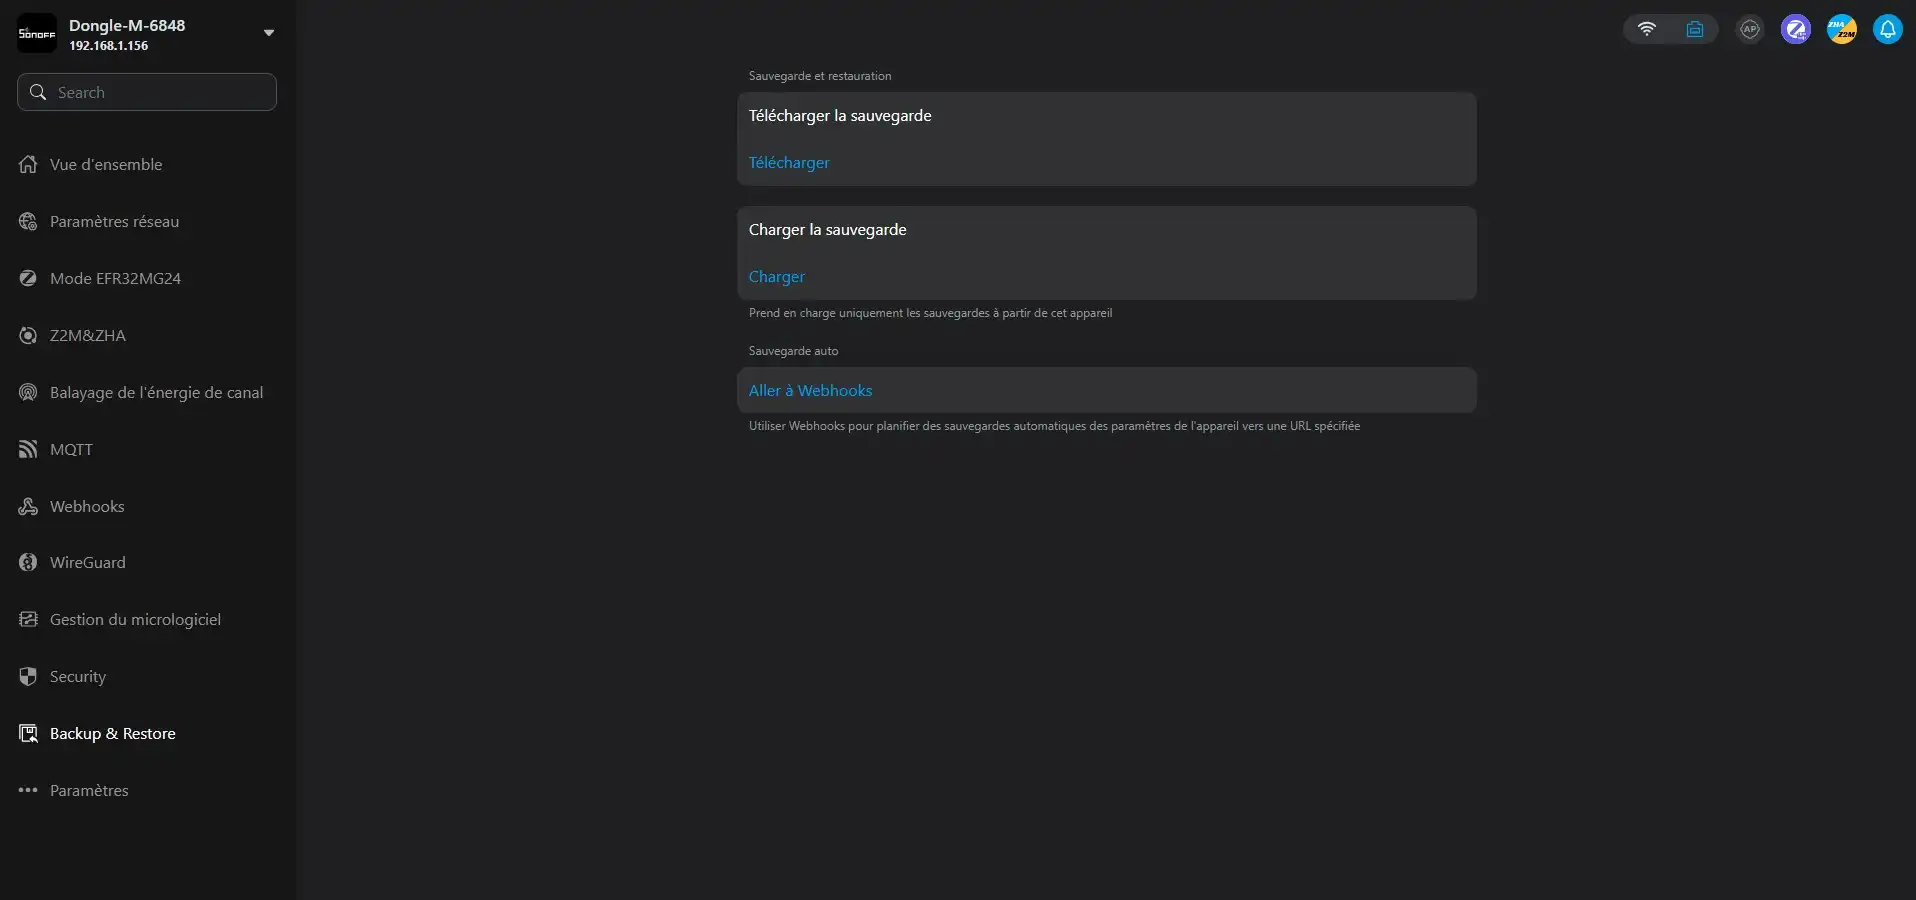The height and width of the screenshot is (900, 1916).
Task: Click the Ethernet port icon
Action: [1694, 29]
